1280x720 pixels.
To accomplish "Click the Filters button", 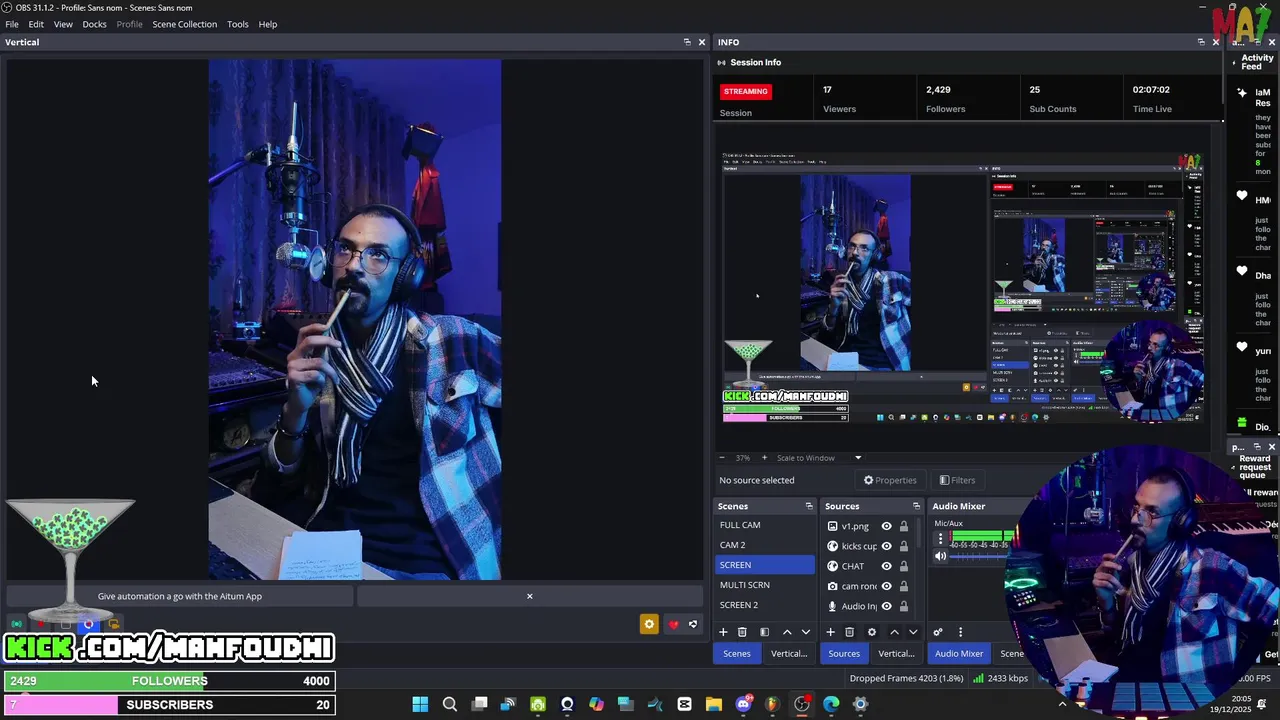I will pyautogui.click(x=957, y=480).
